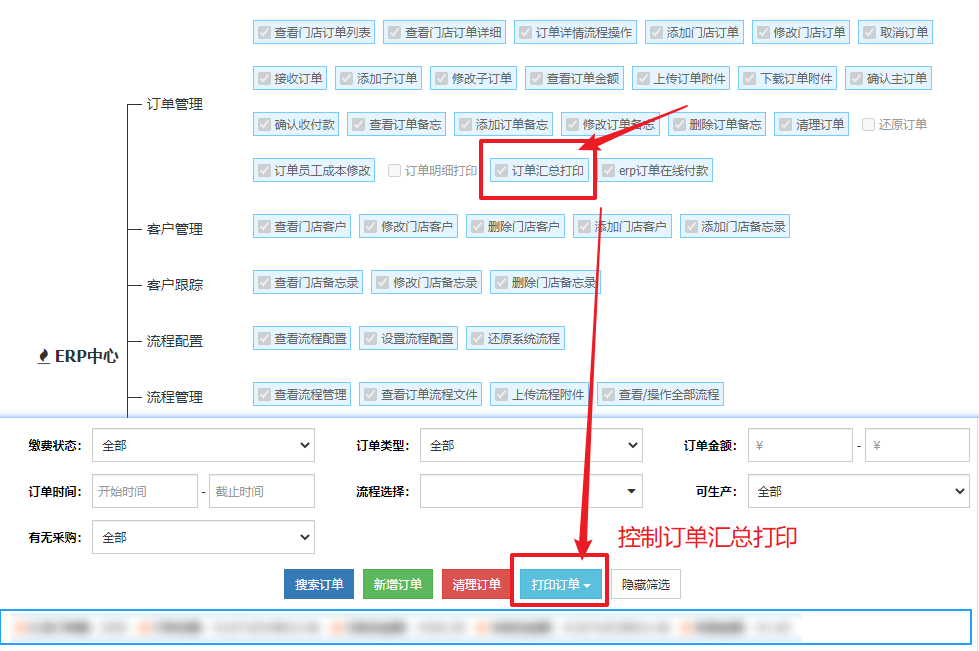Screen dimensions: 979x651
Task: Check the 还原订单 permission box
Action: [x=868, y=125]
